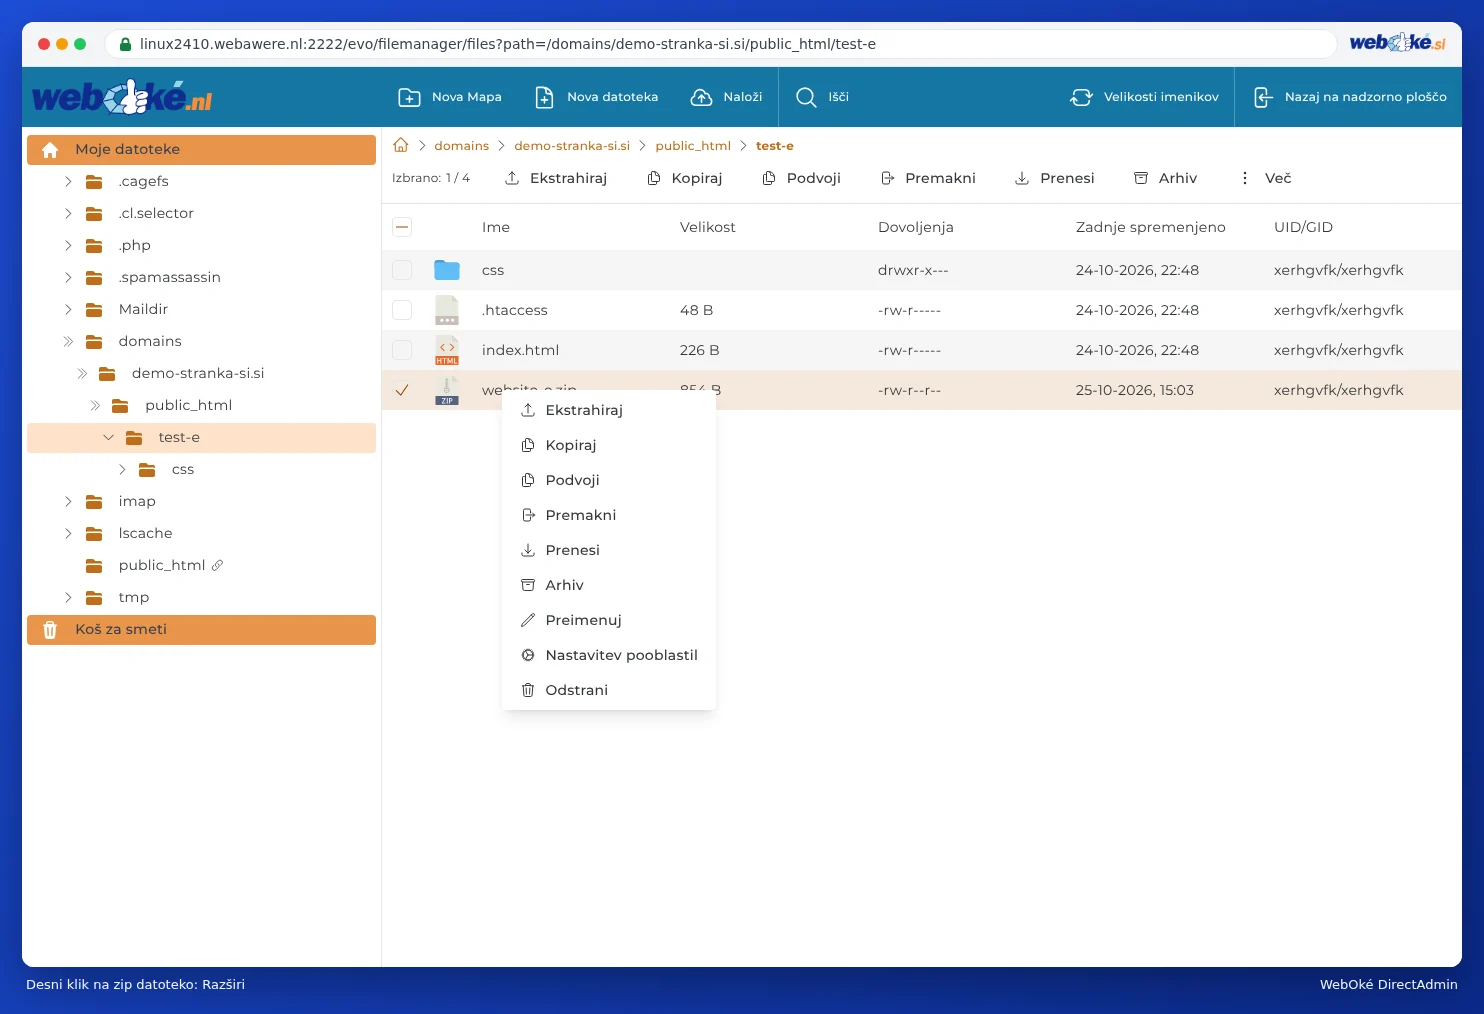Click the css folder icon in file list
This screenshot has width=1484, height=1014.
[x=447, y=270]
